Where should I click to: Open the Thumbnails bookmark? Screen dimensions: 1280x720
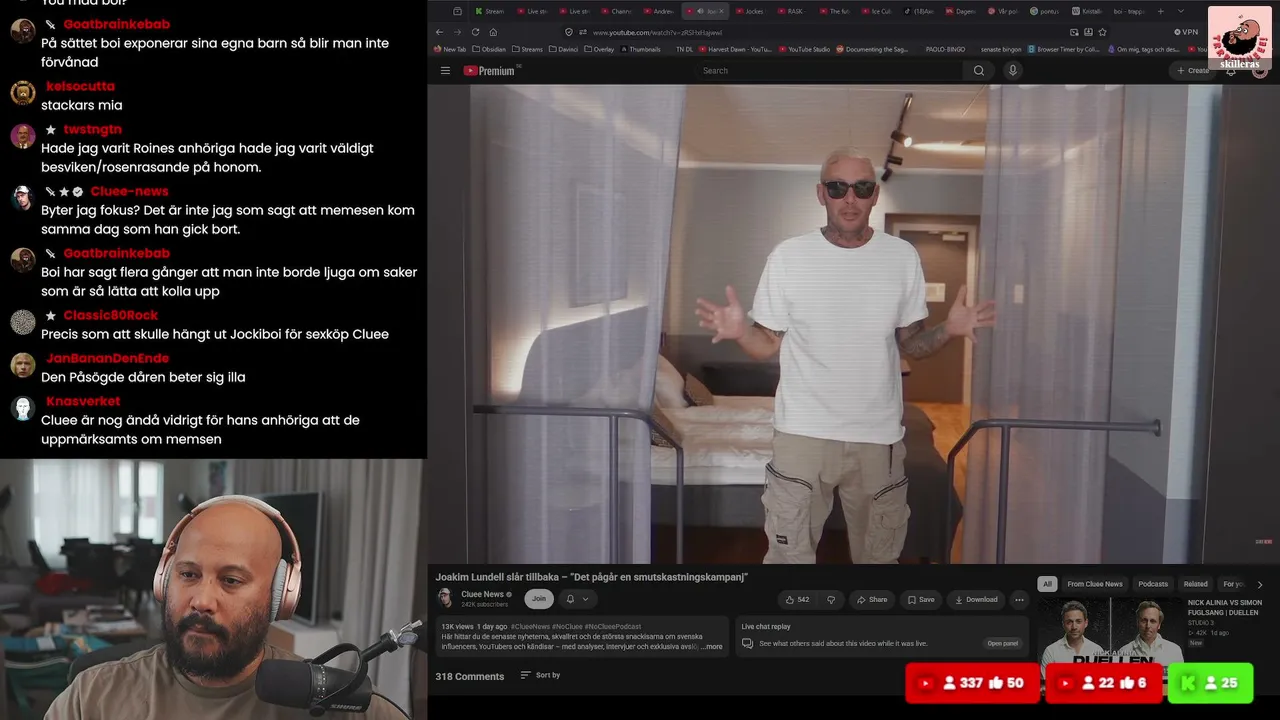coord(640,49)
